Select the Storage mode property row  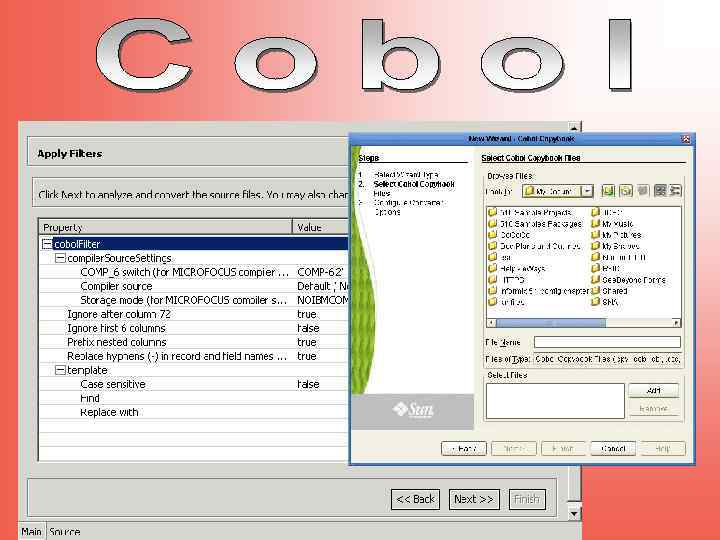pos(194,300)
